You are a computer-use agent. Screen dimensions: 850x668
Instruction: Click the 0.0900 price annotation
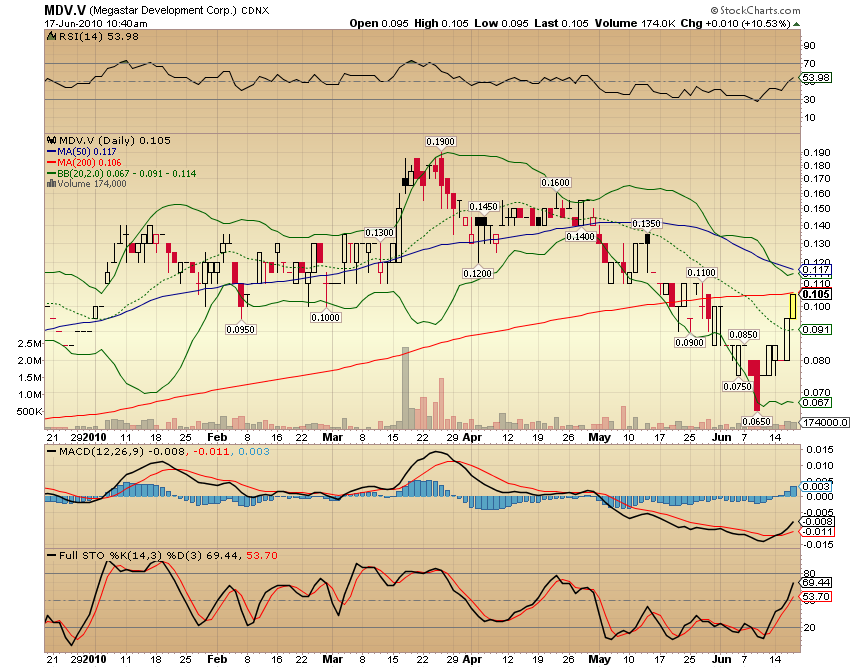(x=690, y=343)
